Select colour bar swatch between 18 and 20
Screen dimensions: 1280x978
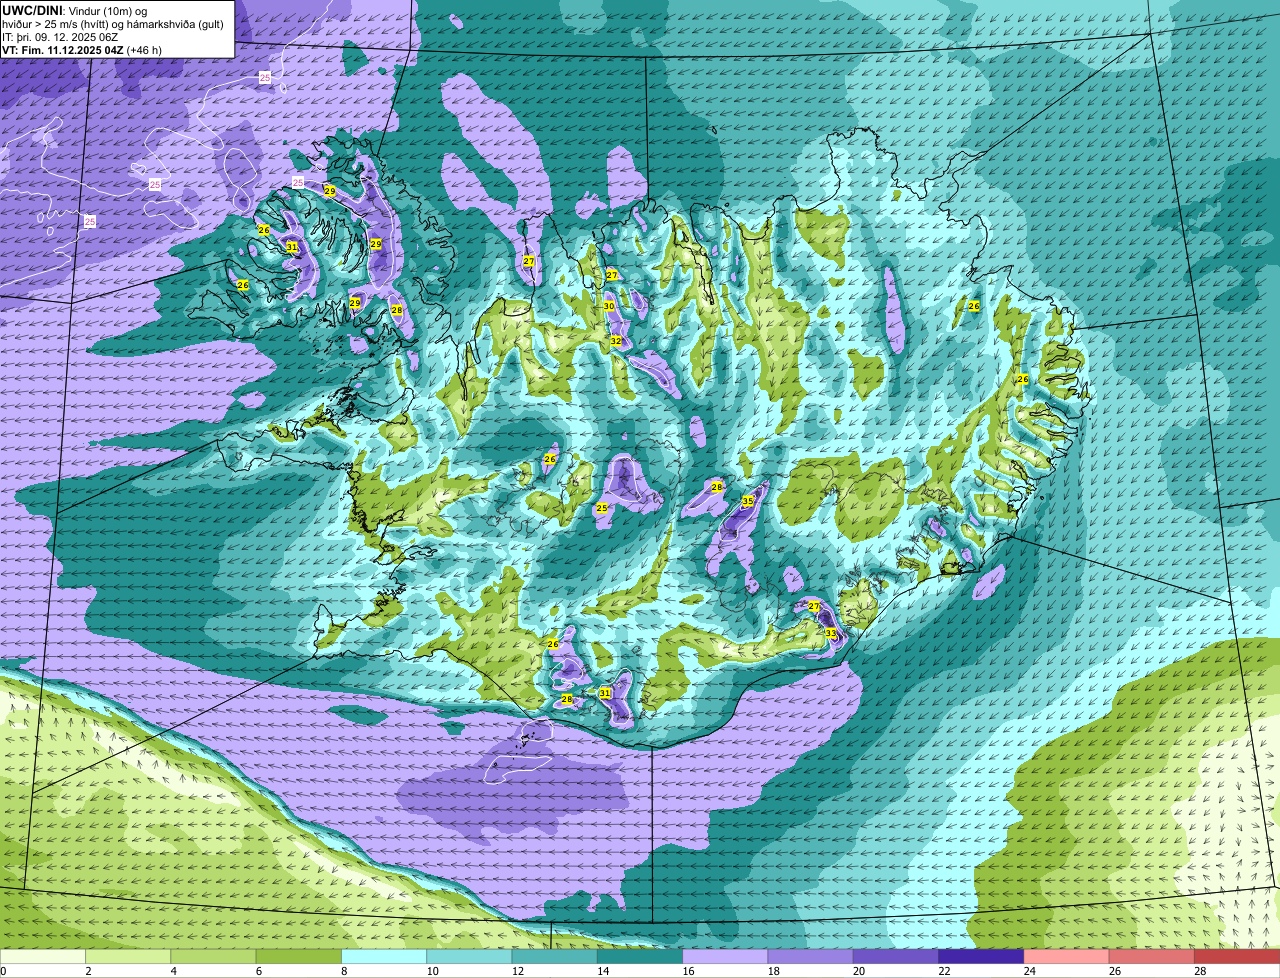(811, 956)
